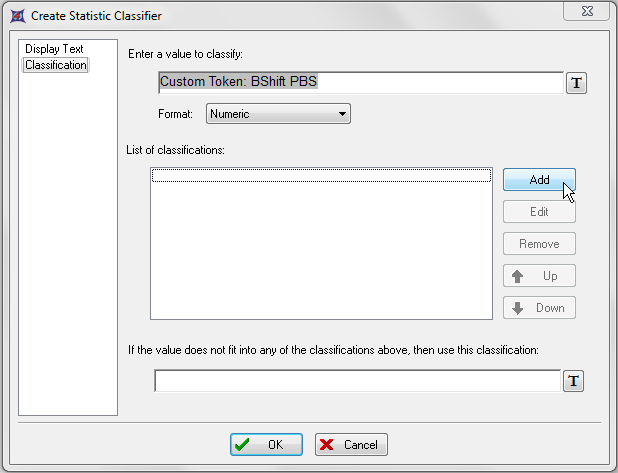
Task: Close the Create Statistic Classifier window
Action: 587,11
